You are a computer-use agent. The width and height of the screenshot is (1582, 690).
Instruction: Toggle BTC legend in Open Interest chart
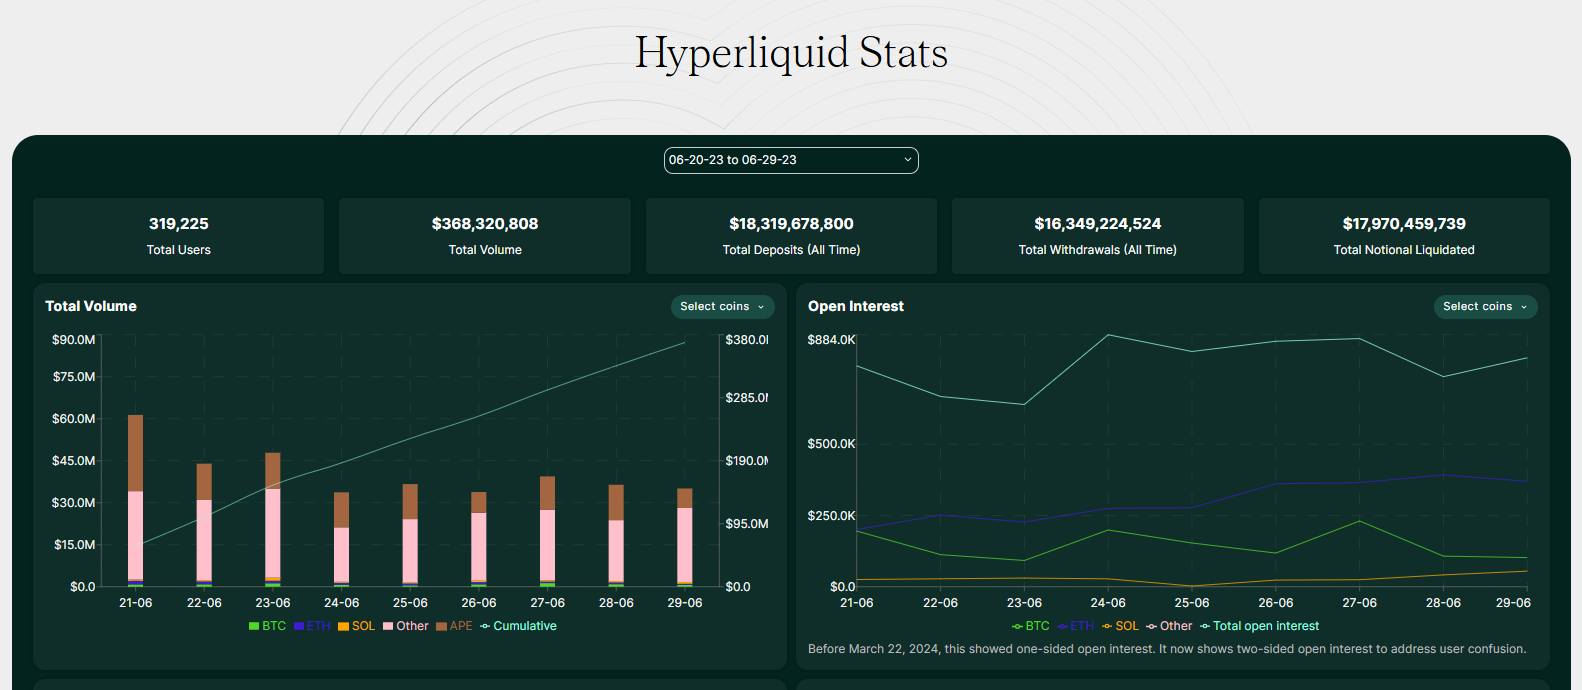1030,626
